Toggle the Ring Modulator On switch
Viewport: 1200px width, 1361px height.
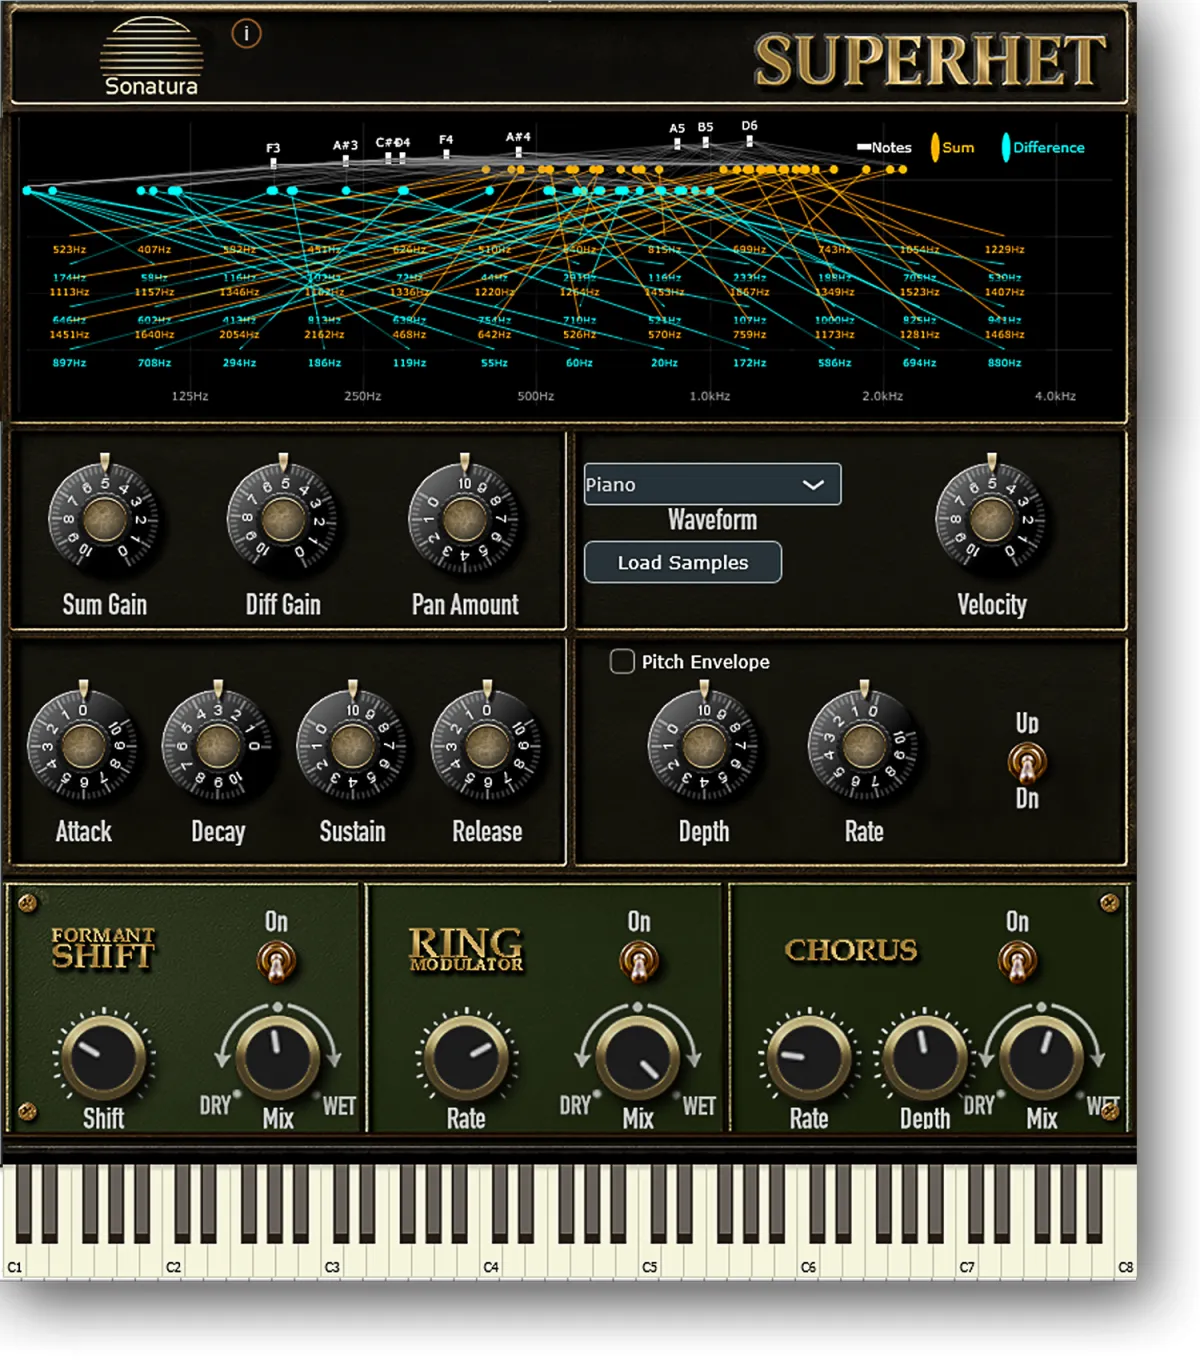coord(638,961)
